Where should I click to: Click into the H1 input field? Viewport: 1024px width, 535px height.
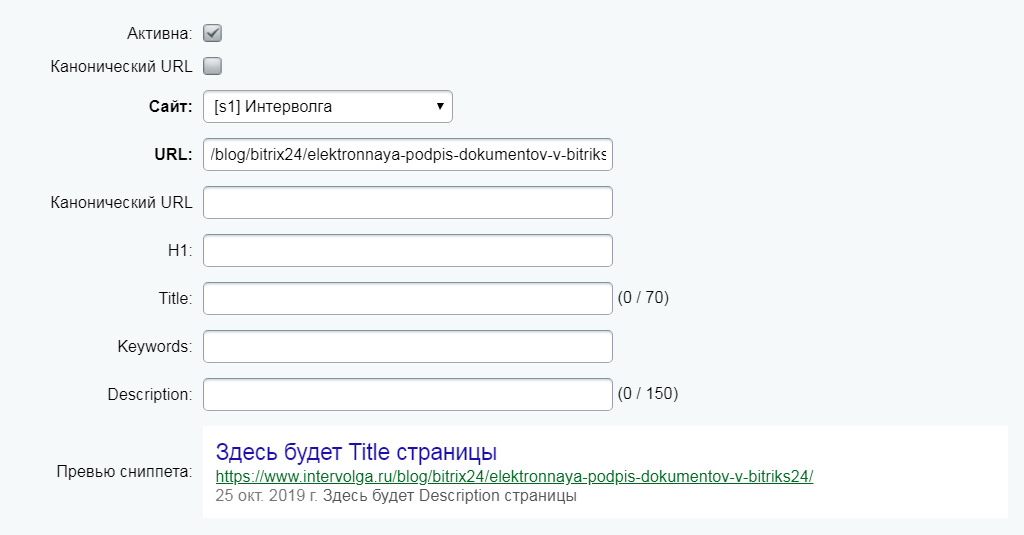point(408,250)
